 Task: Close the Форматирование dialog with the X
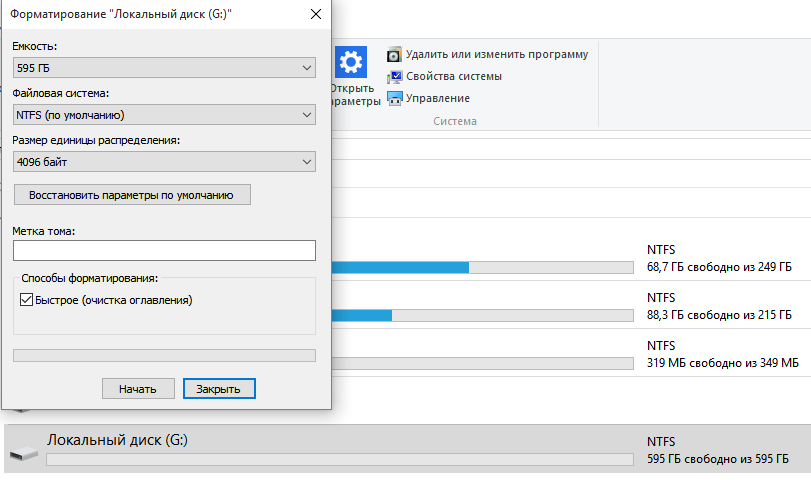pyautogui.click(x=316, y=15)
